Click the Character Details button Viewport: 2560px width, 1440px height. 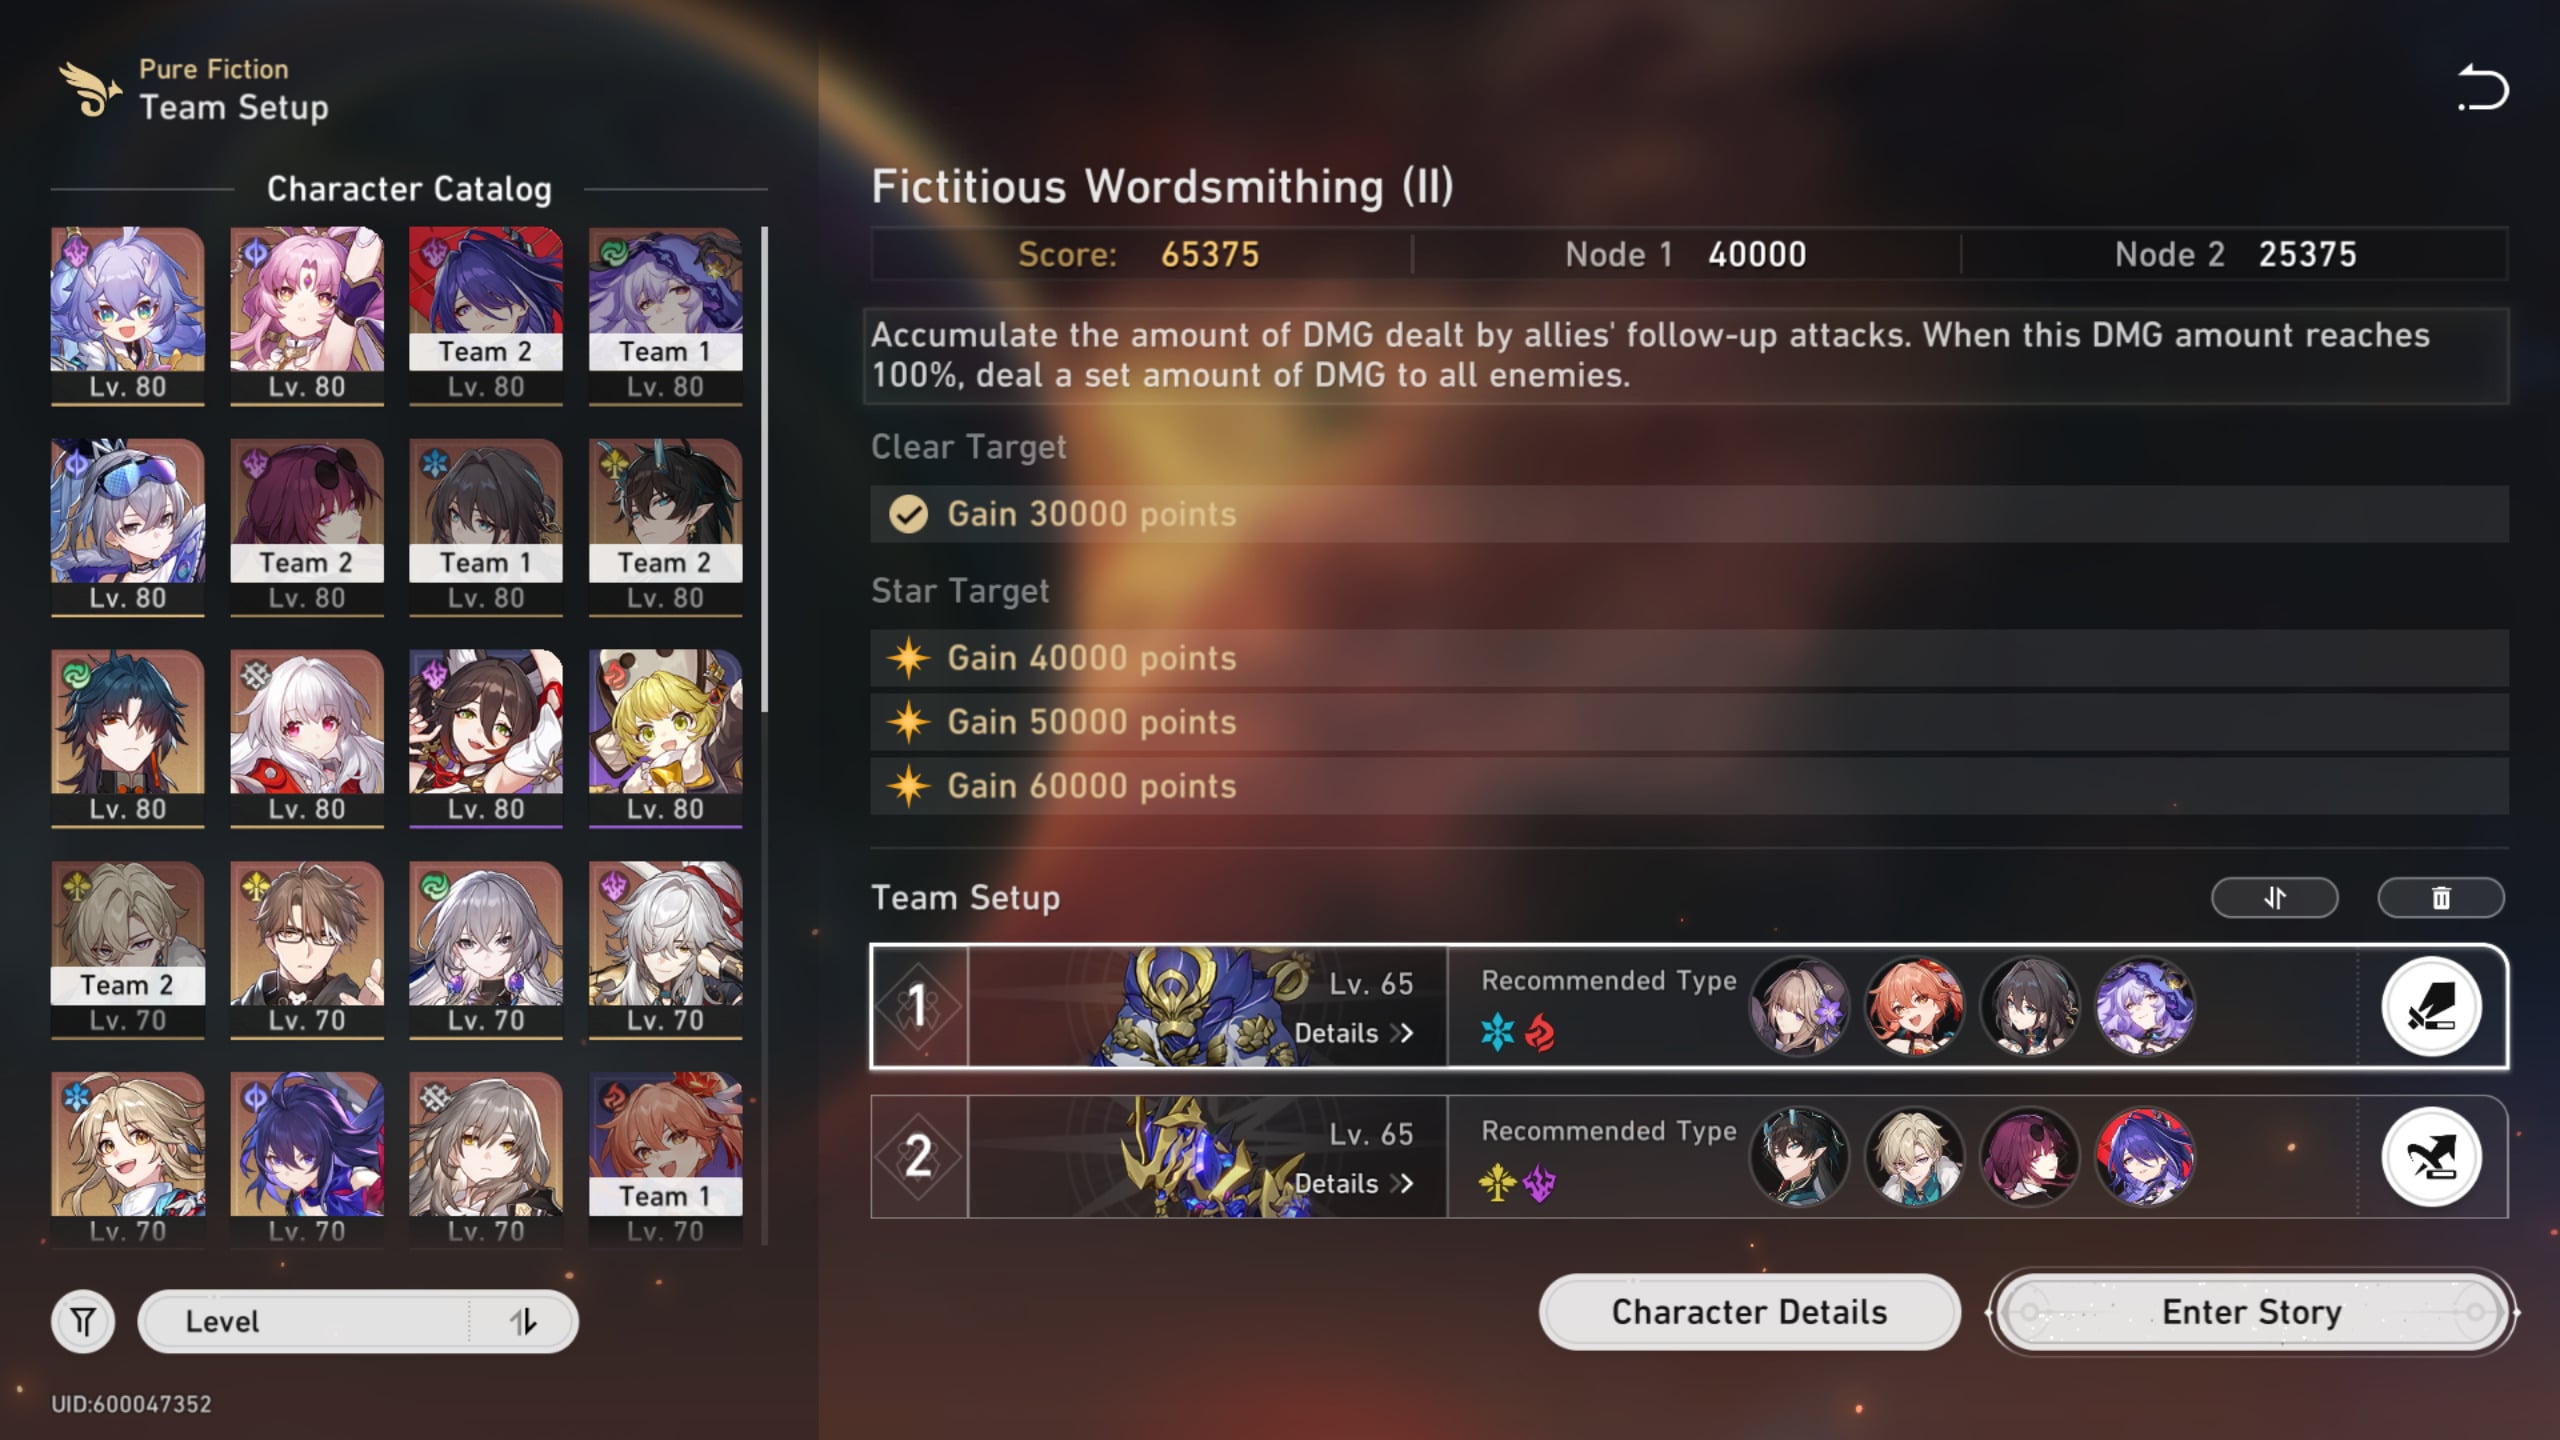pyautogui.click(x=1749, y=1311)
